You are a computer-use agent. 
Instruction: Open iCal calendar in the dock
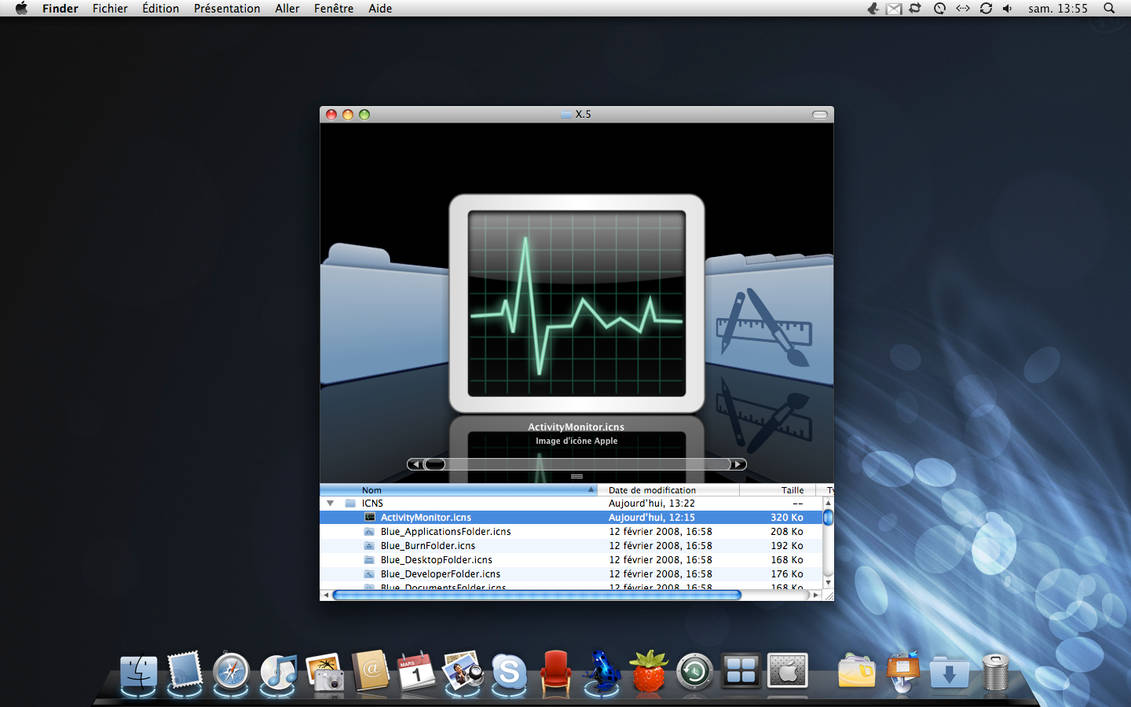point(416,671)
